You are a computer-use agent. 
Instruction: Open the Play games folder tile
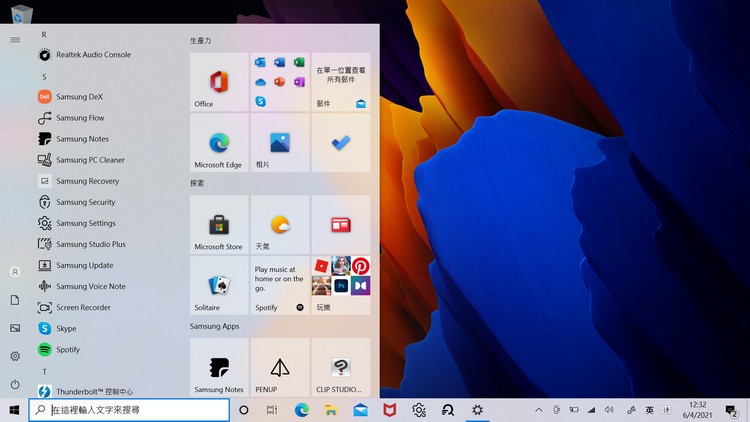(x=341, y=285)
